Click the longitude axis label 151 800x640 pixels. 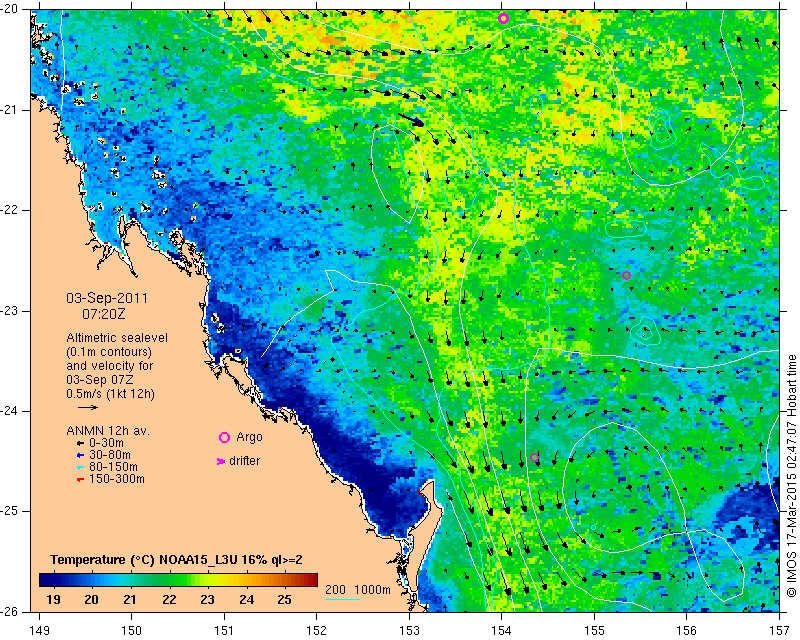(x=224, y=630)
